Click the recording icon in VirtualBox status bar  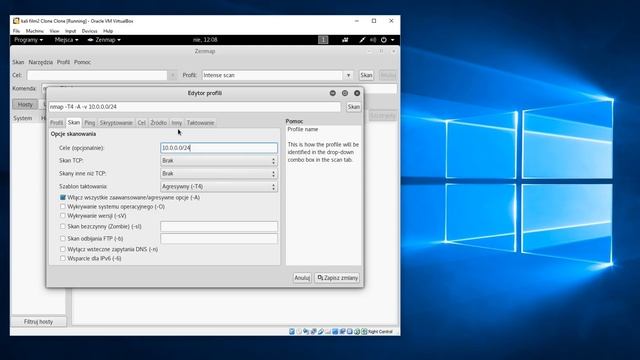click(342, 331)
